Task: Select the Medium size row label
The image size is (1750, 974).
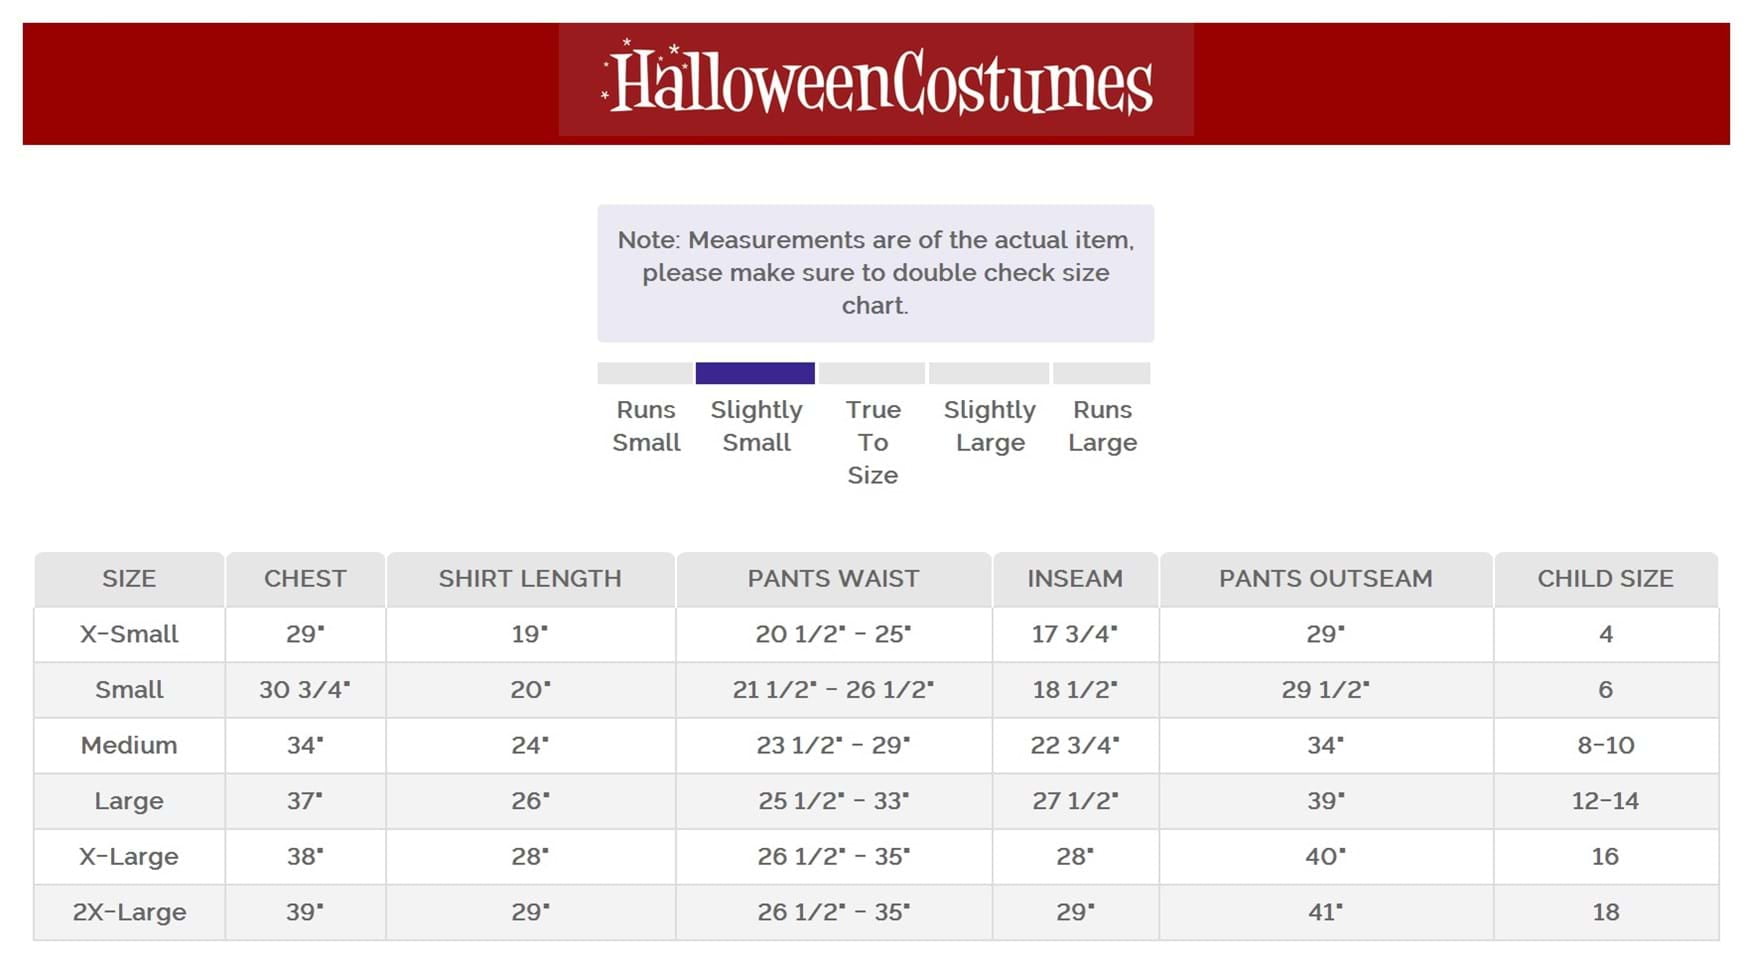Action: 129,745
